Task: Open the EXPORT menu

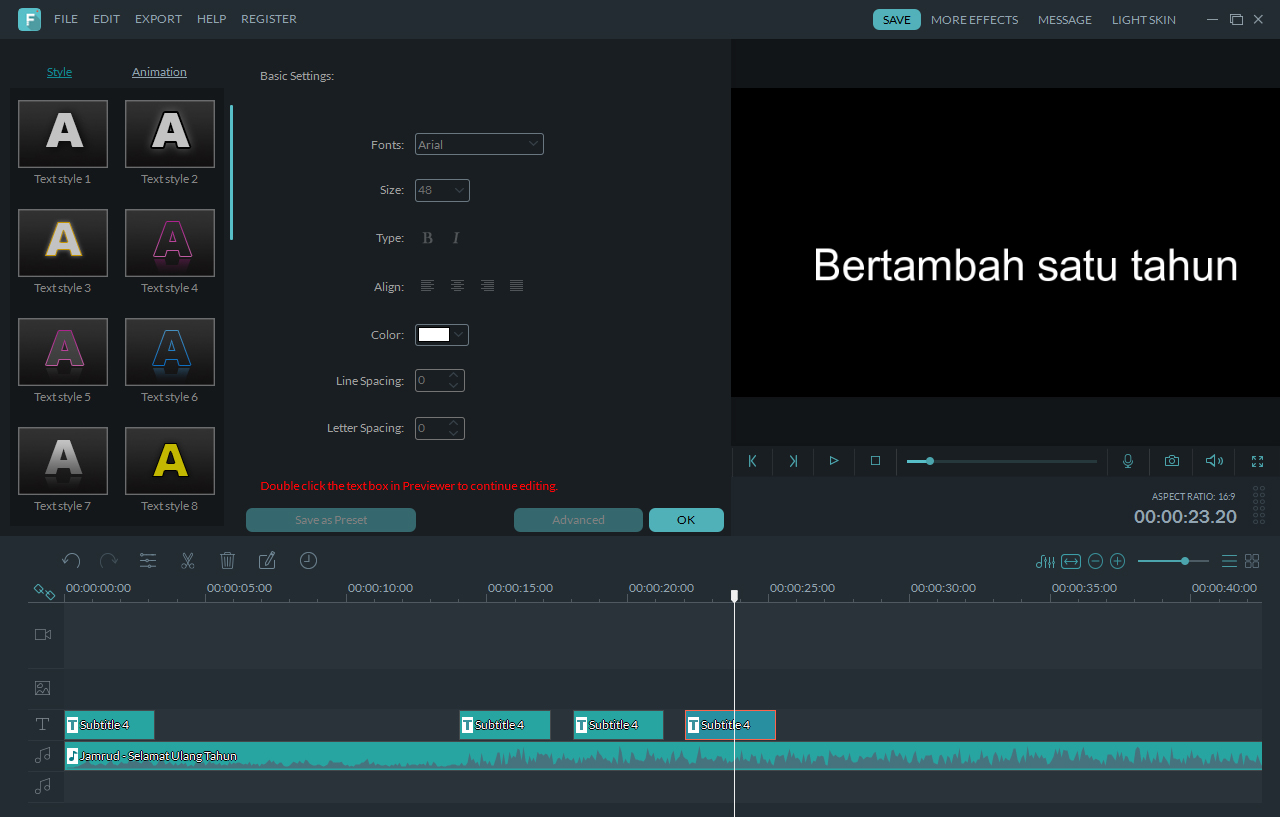Action: [x=158, y=19]
